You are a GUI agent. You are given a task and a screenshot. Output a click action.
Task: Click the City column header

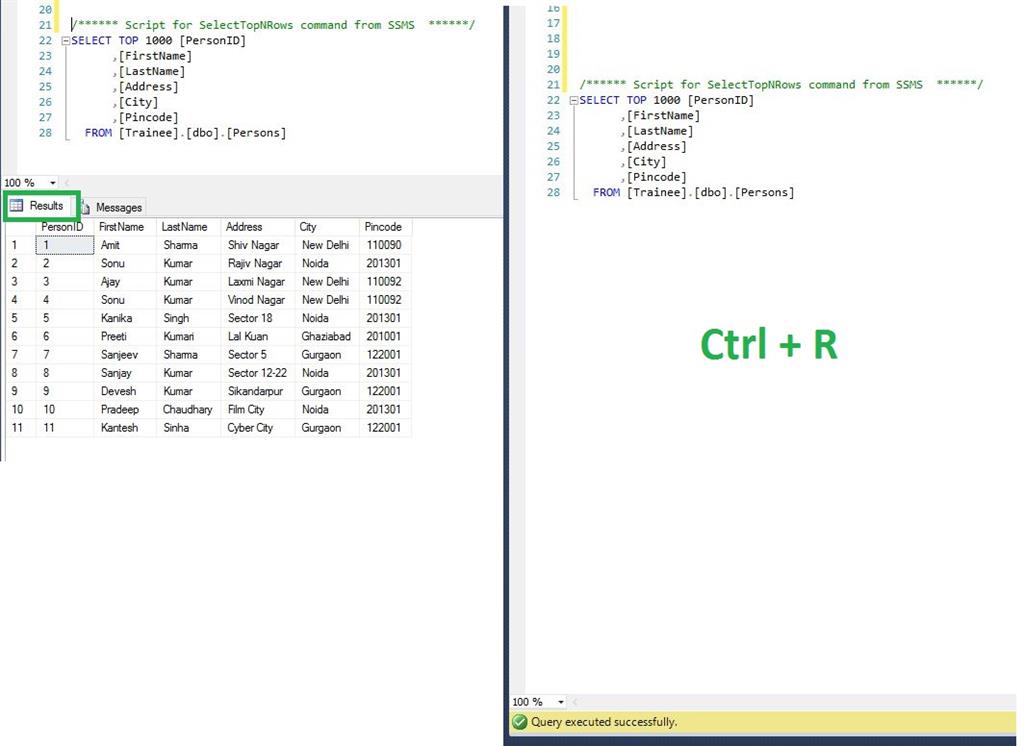coord(327,227)
